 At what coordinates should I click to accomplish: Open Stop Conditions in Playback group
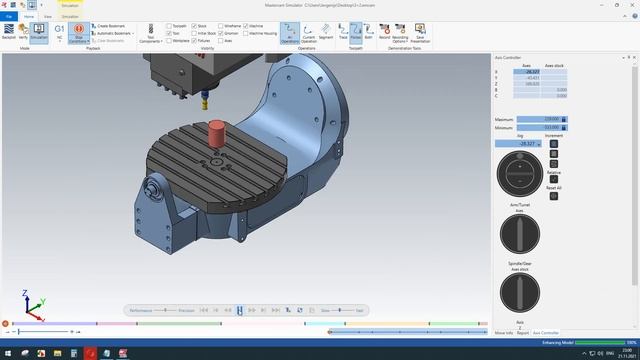pos(79,33)
